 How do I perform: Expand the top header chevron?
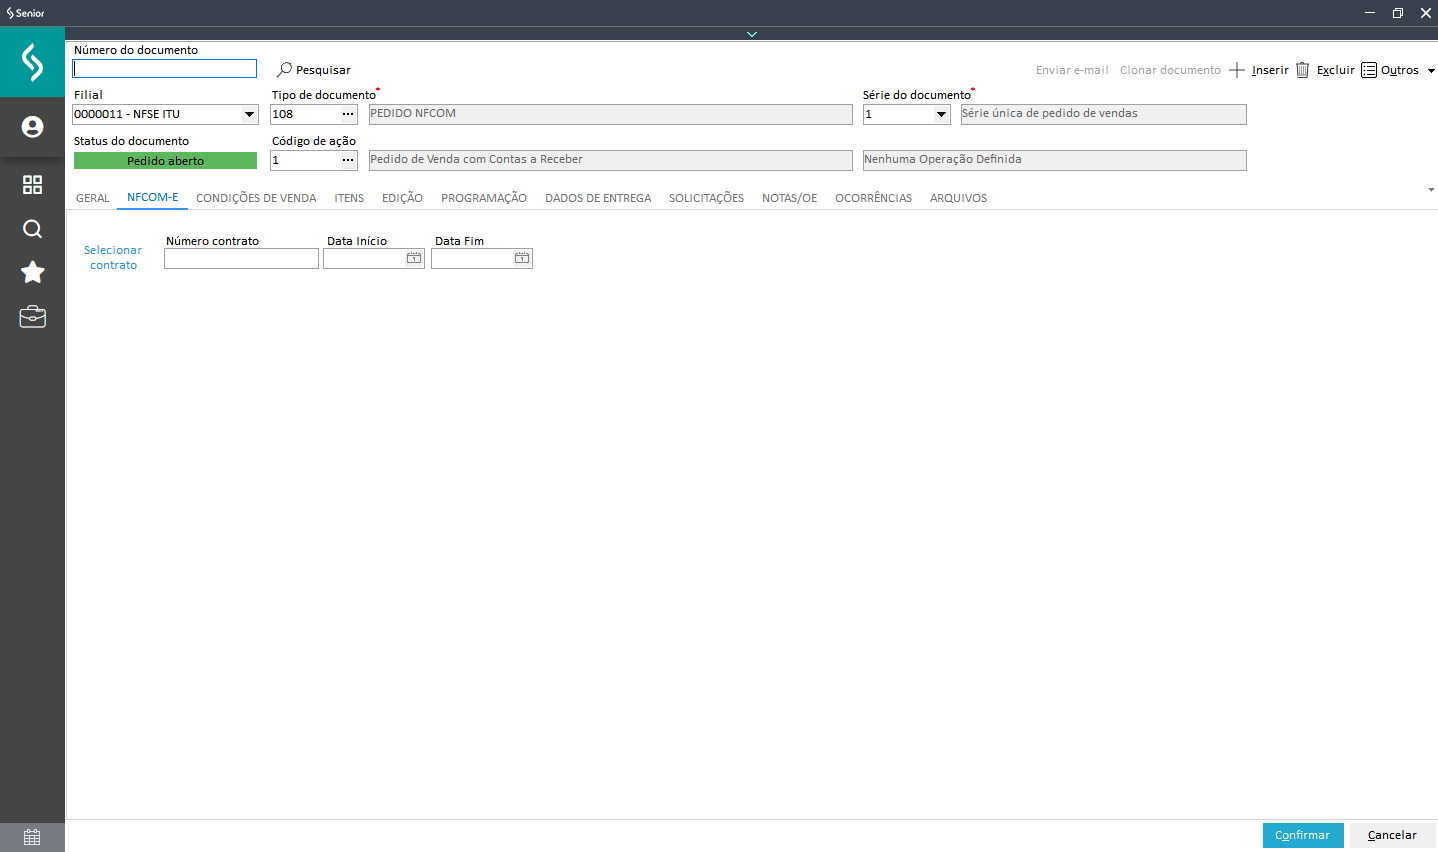752,34
